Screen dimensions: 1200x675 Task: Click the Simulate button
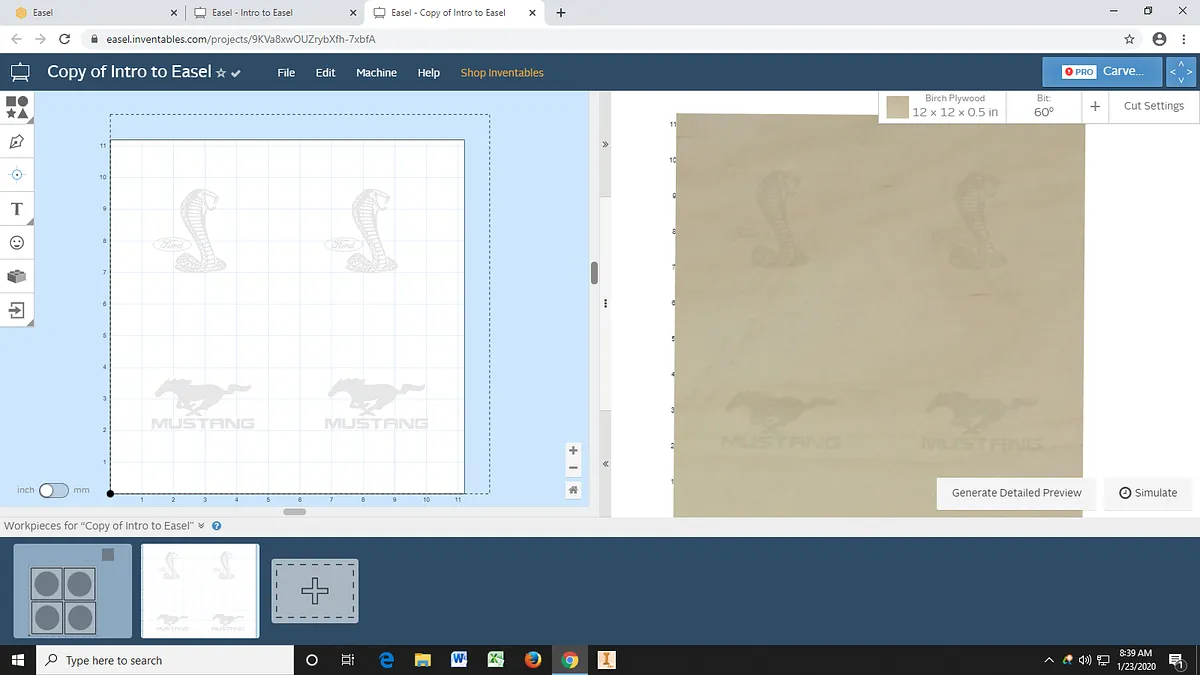1148,493
